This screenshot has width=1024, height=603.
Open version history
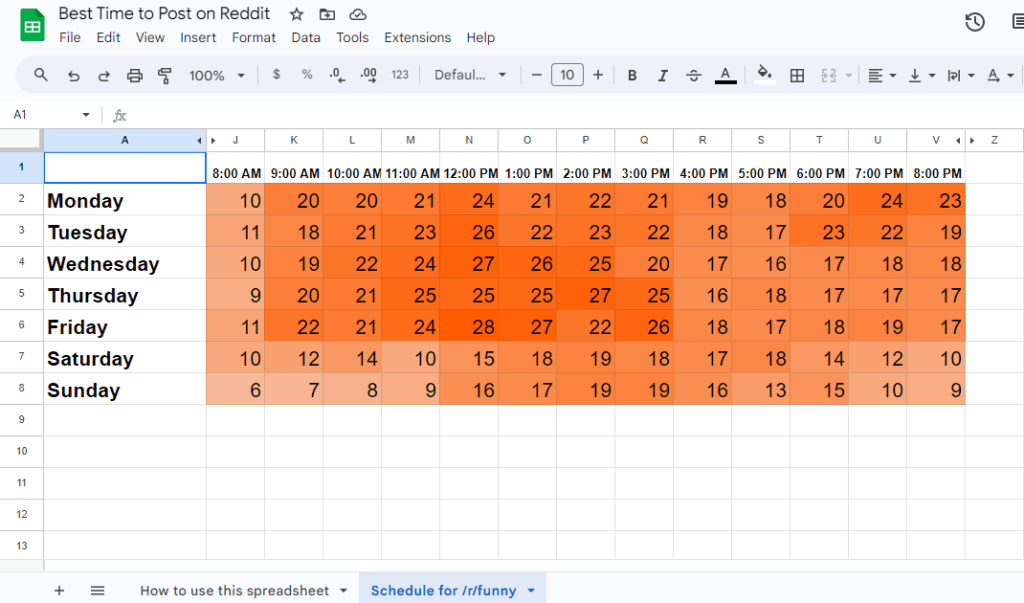[975, 20]
